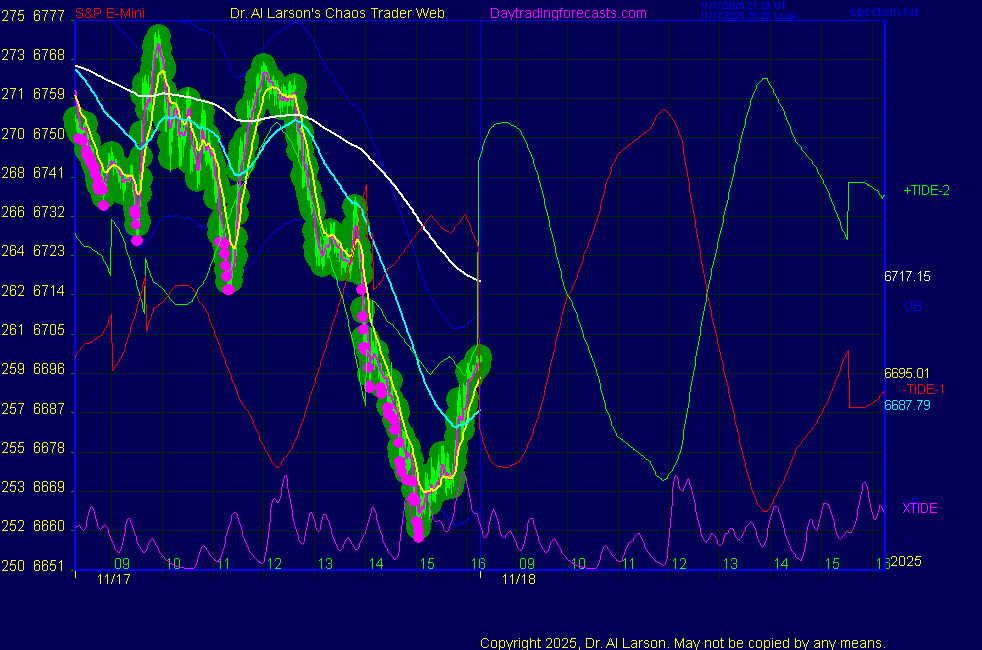Click the yellow 6695.01 price label
Screen dimensions: 982x650
[x=907, y=373]
